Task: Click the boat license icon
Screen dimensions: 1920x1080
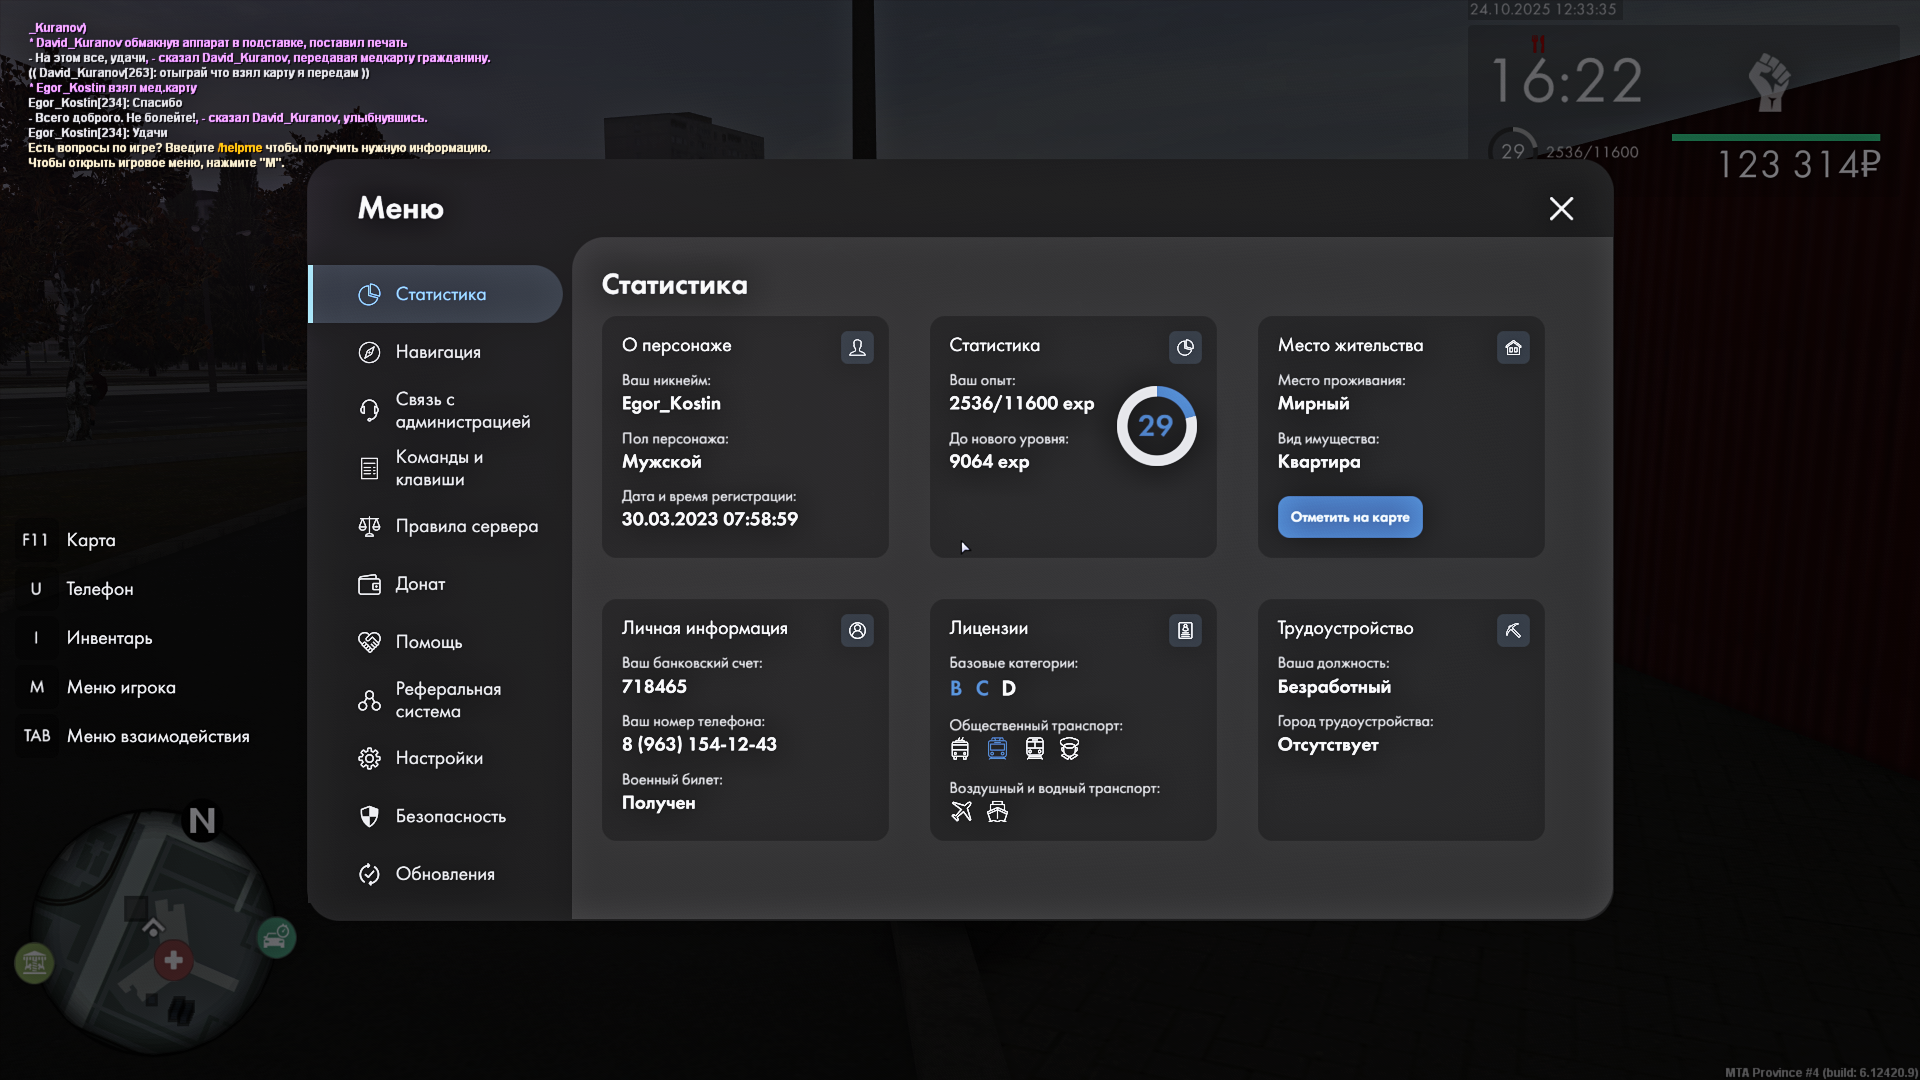Action: coord(997,811)
